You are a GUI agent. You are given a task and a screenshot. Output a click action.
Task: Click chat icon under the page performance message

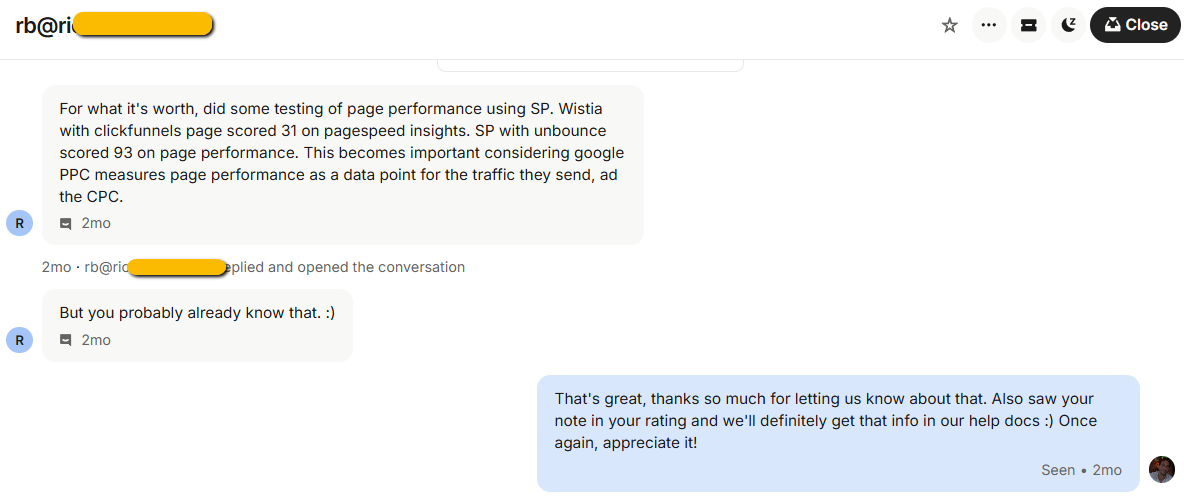pyautogui.click(x=66, y=224)
